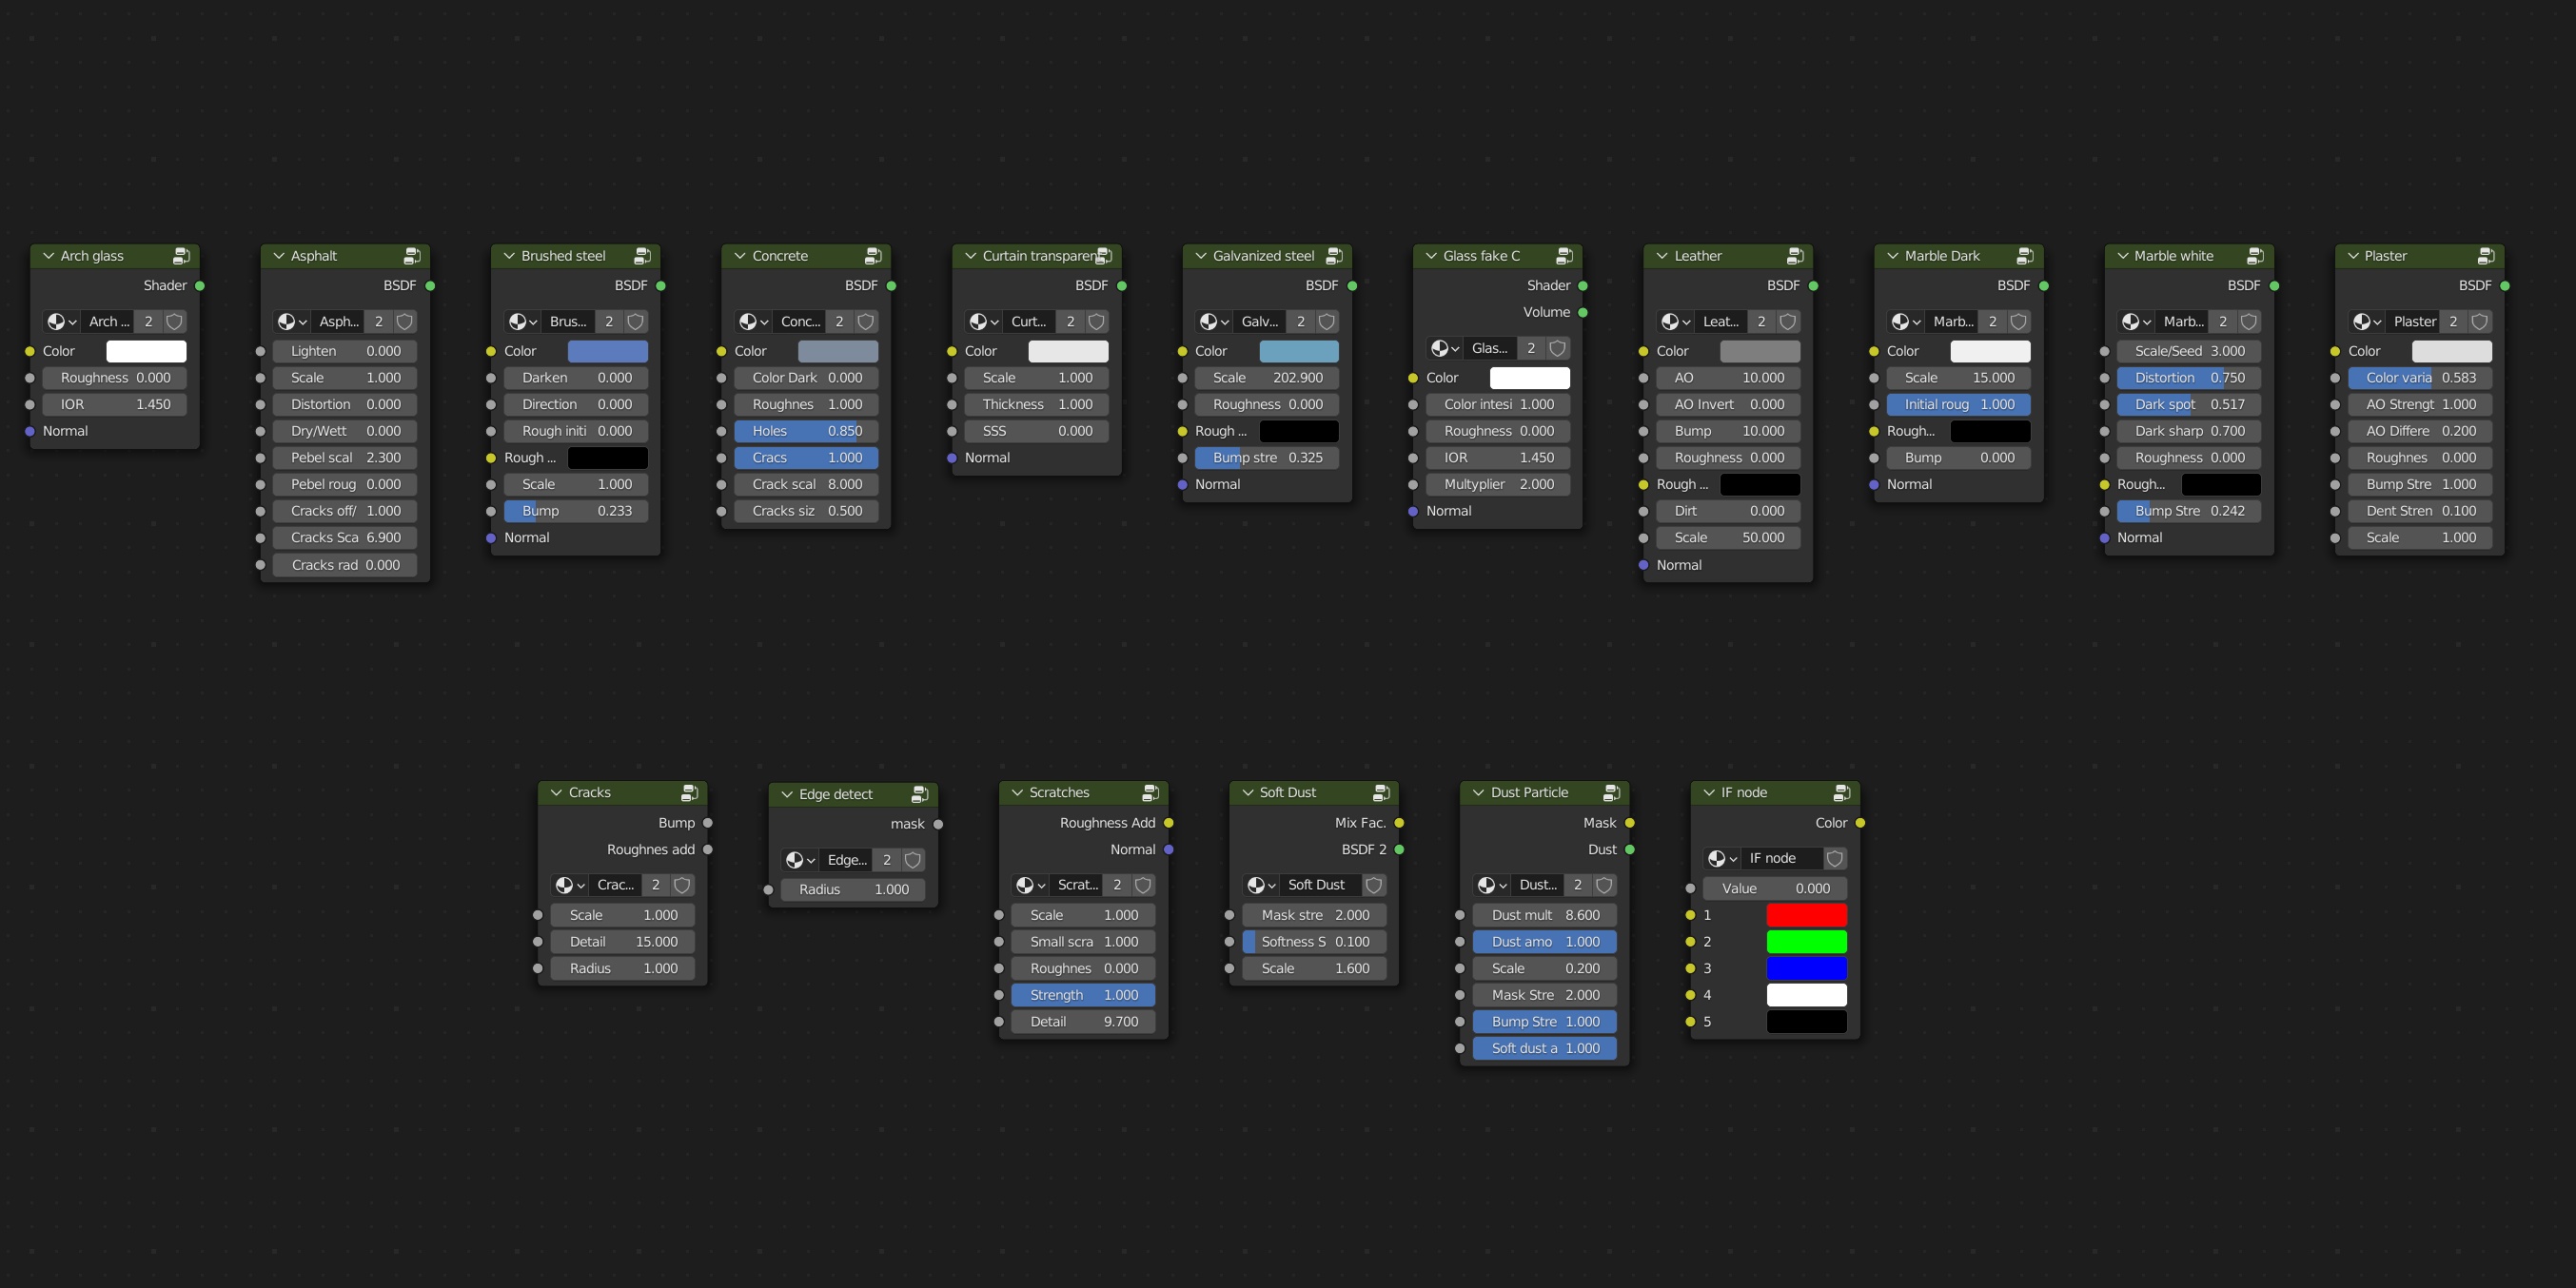The height and width of the screenshot is (1288, 2576).
Task: Click the edit group icon on Leather node header
Action: (x=1794, y=256)
